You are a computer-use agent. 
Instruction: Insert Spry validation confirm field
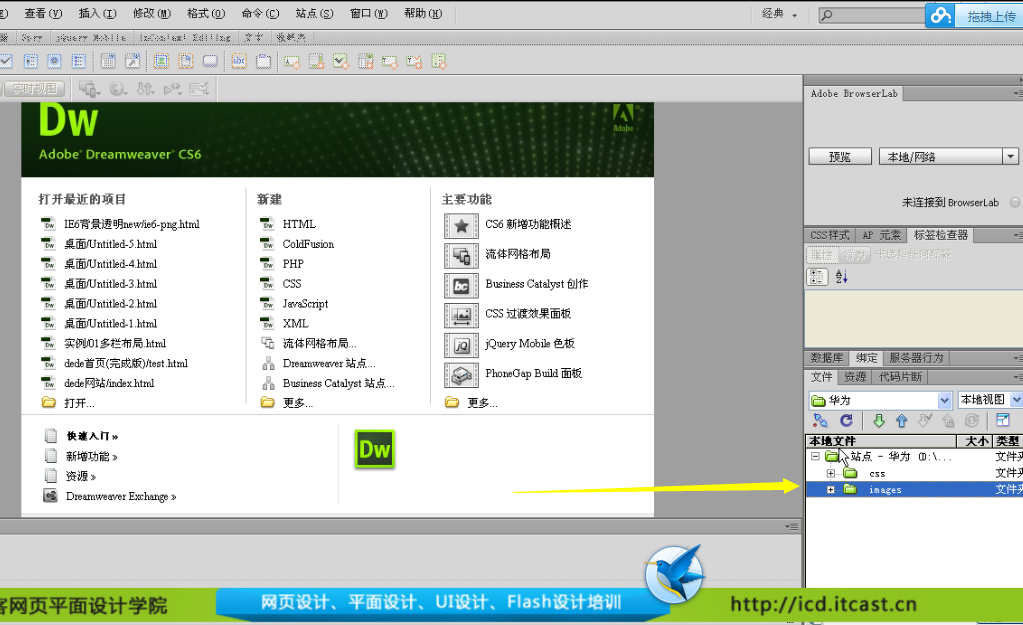pos(414,61)
